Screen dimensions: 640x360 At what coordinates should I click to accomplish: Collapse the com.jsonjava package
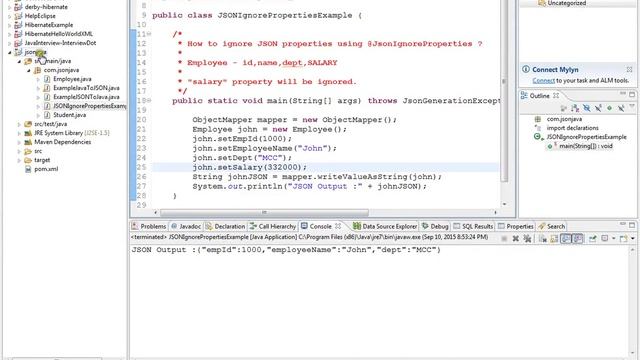tap(29, 70)
